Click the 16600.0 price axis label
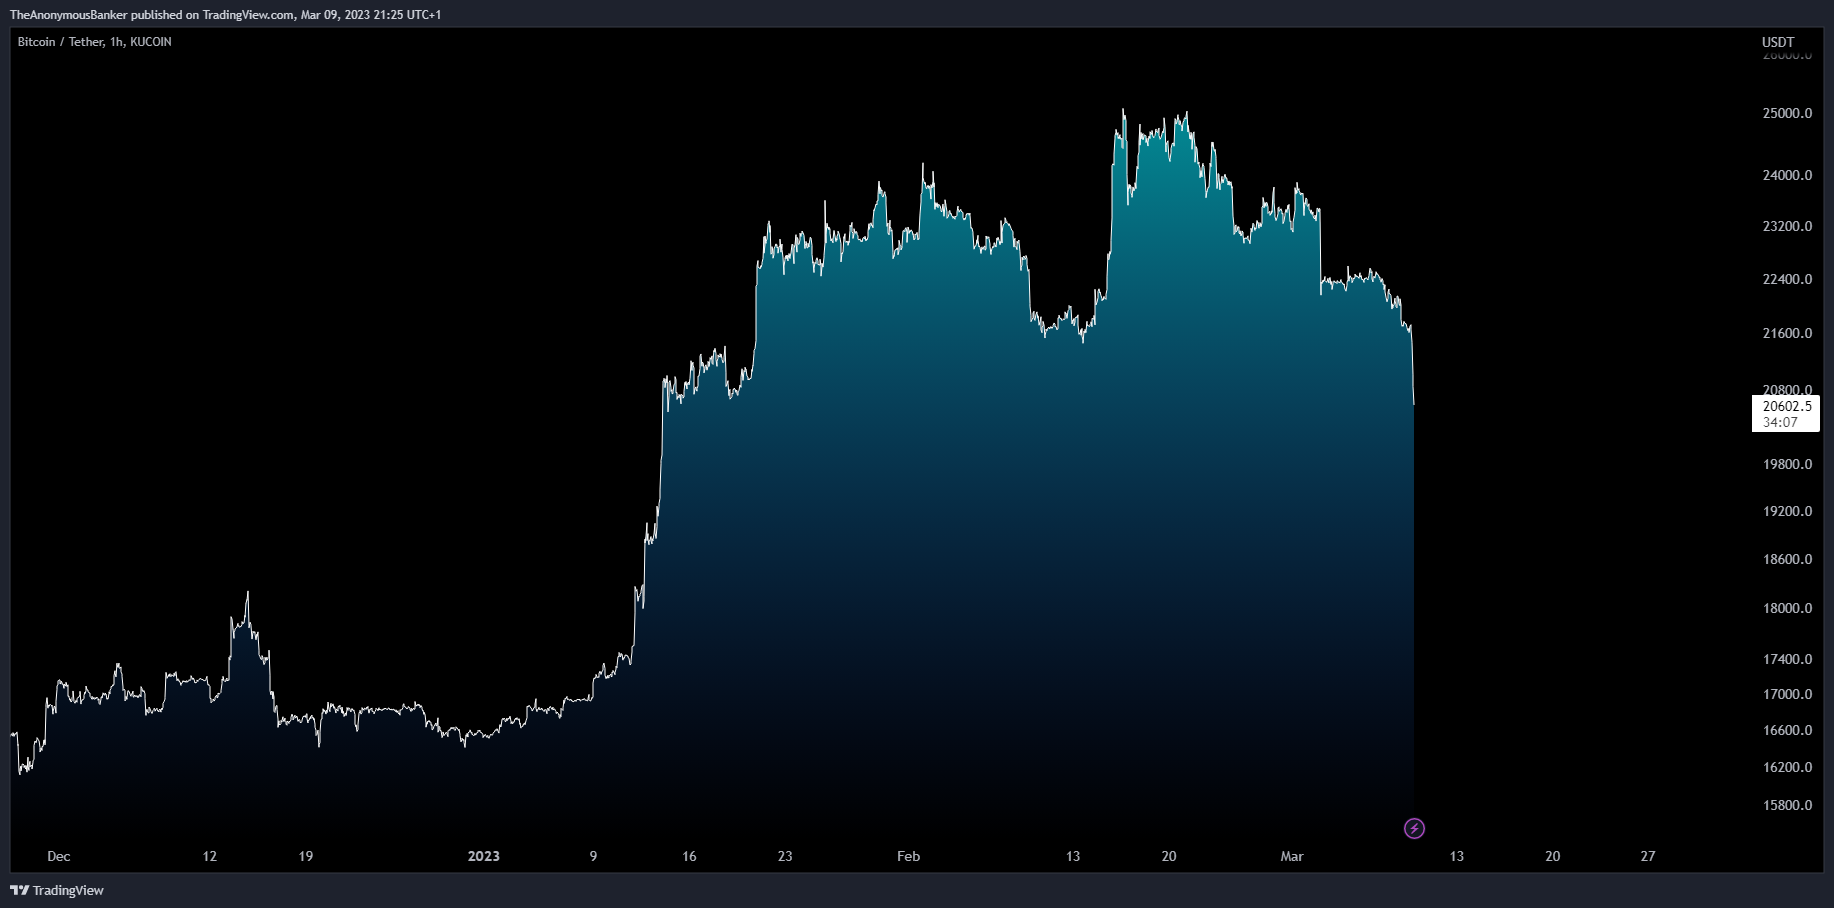Screen dimensions: 1834x908 tap(1787, 730)
